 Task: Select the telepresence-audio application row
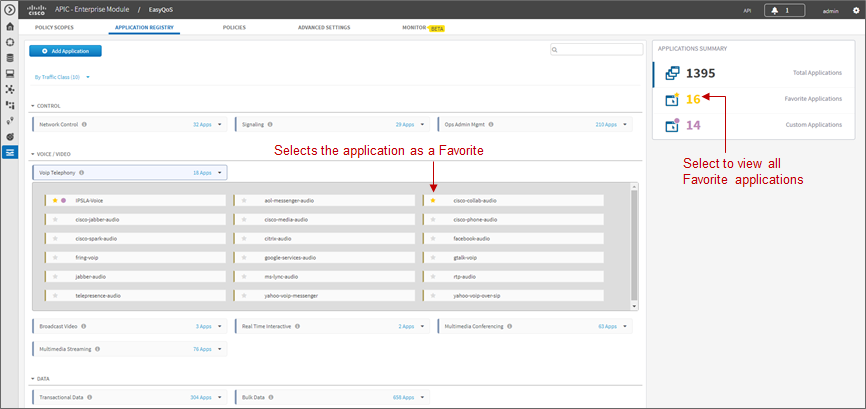coord(135,296)
